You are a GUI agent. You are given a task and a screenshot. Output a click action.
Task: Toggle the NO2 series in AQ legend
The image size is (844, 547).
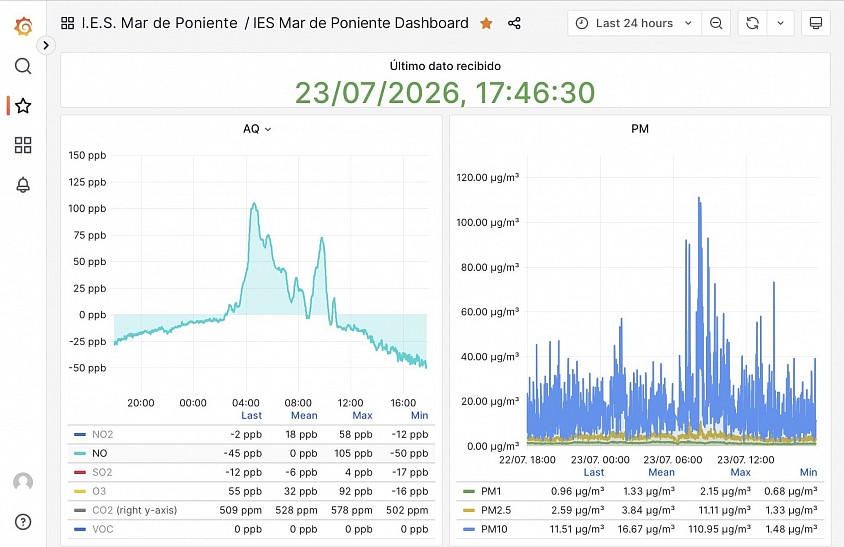tap(102, 434)
